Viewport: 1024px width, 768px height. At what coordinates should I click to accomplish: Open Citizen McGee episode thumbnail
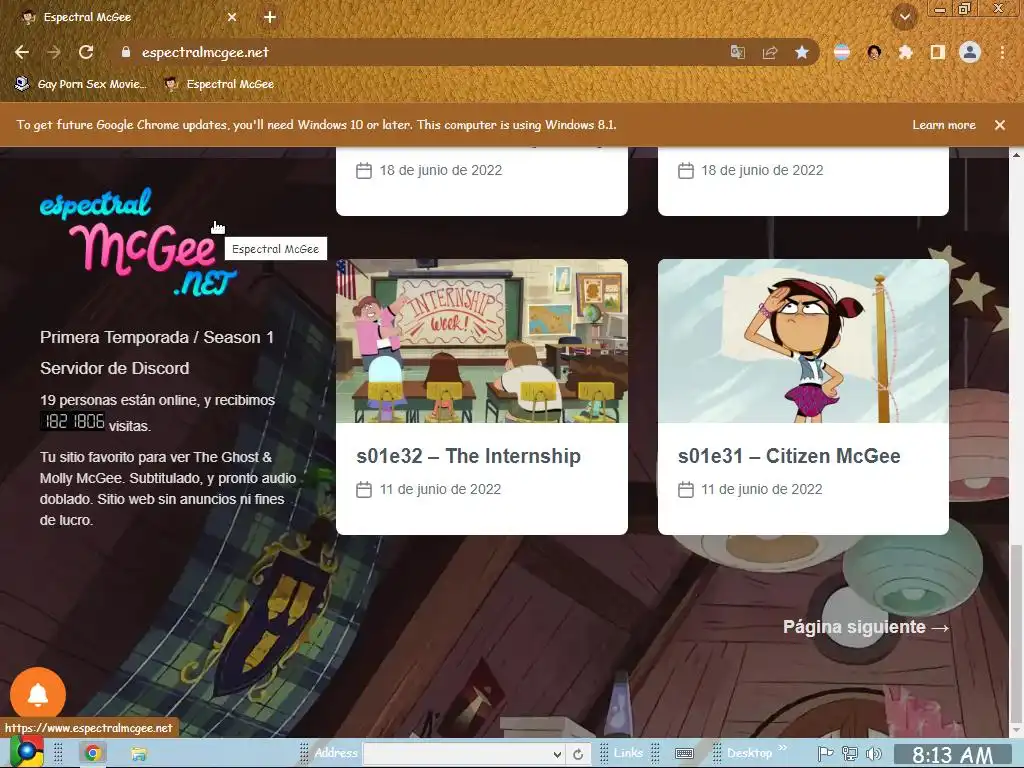(803, 341)
